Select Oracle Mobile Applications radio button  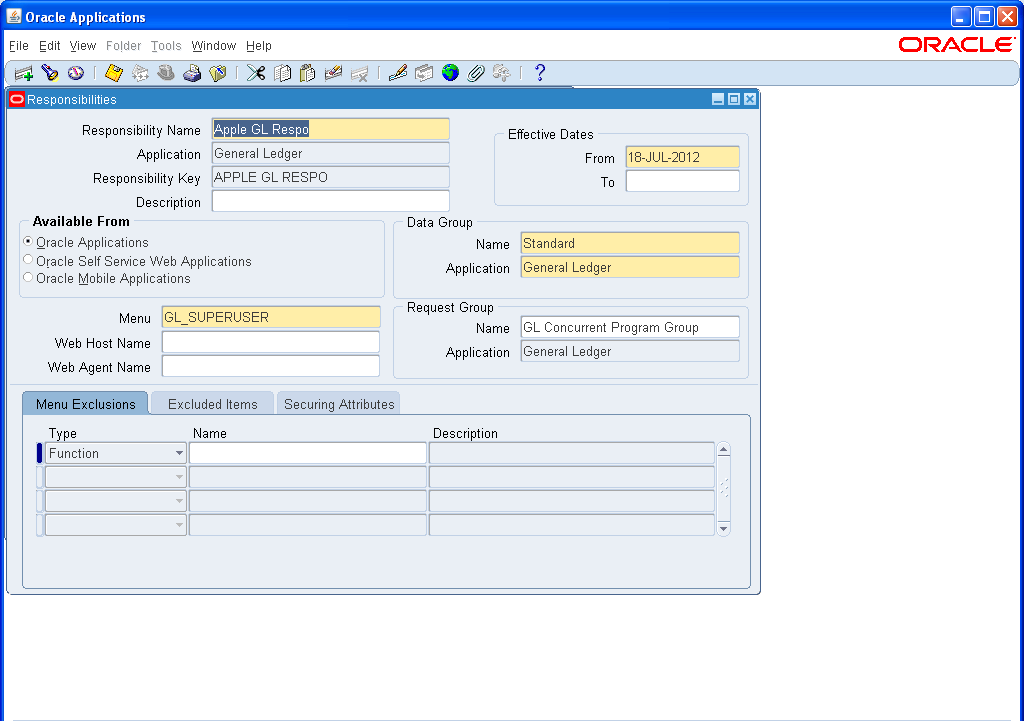[28, 278]
